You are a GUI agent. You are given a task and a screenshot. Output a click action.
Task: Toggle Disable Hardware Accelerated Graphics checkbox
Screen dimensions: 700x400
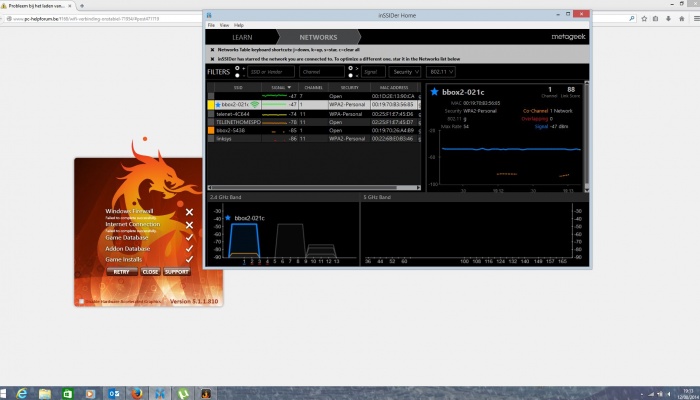click(x=81, y=301)
